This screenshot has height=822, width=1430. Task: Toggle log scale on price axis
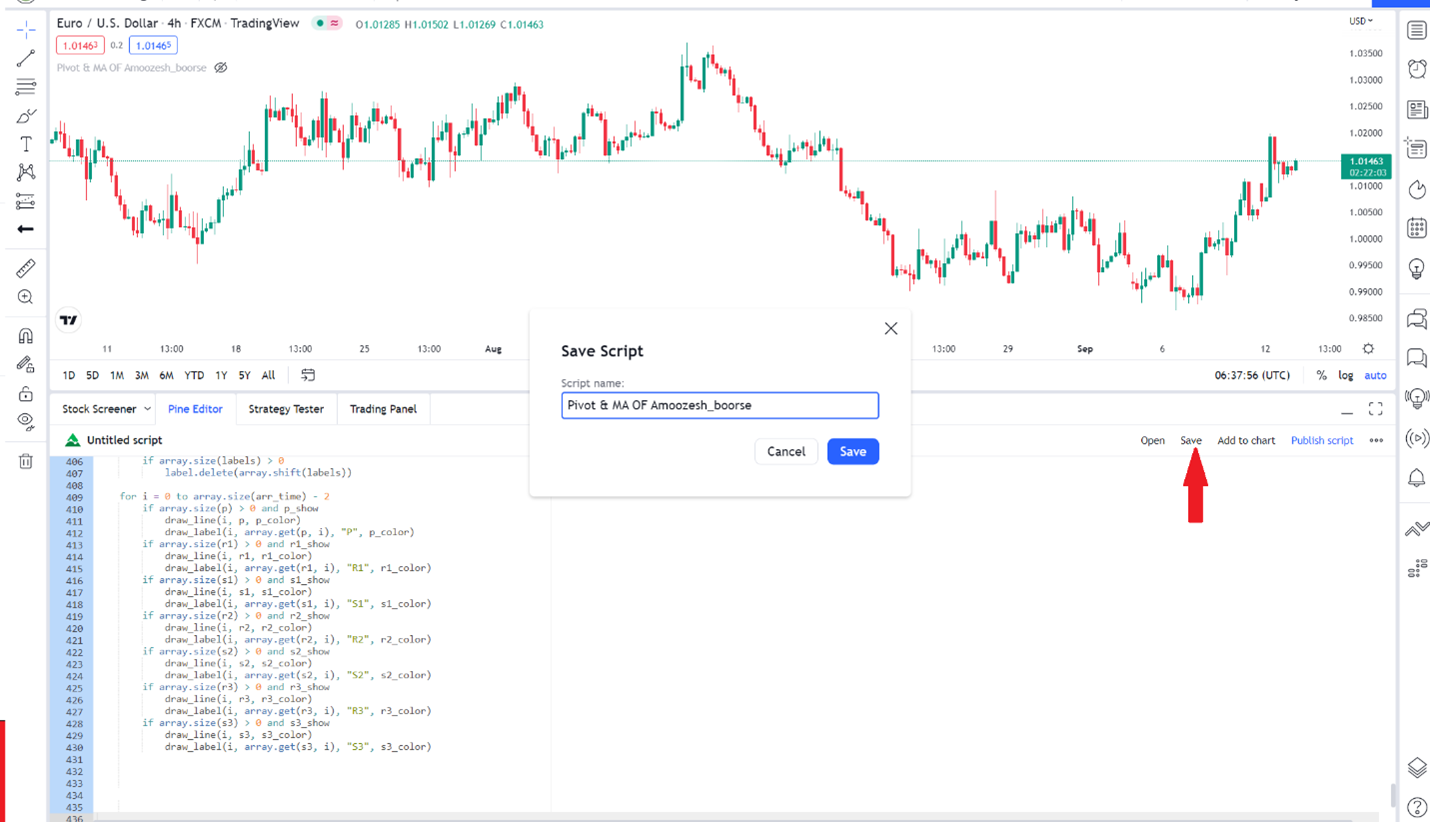pyautogui.click(x=1346, y=375)
